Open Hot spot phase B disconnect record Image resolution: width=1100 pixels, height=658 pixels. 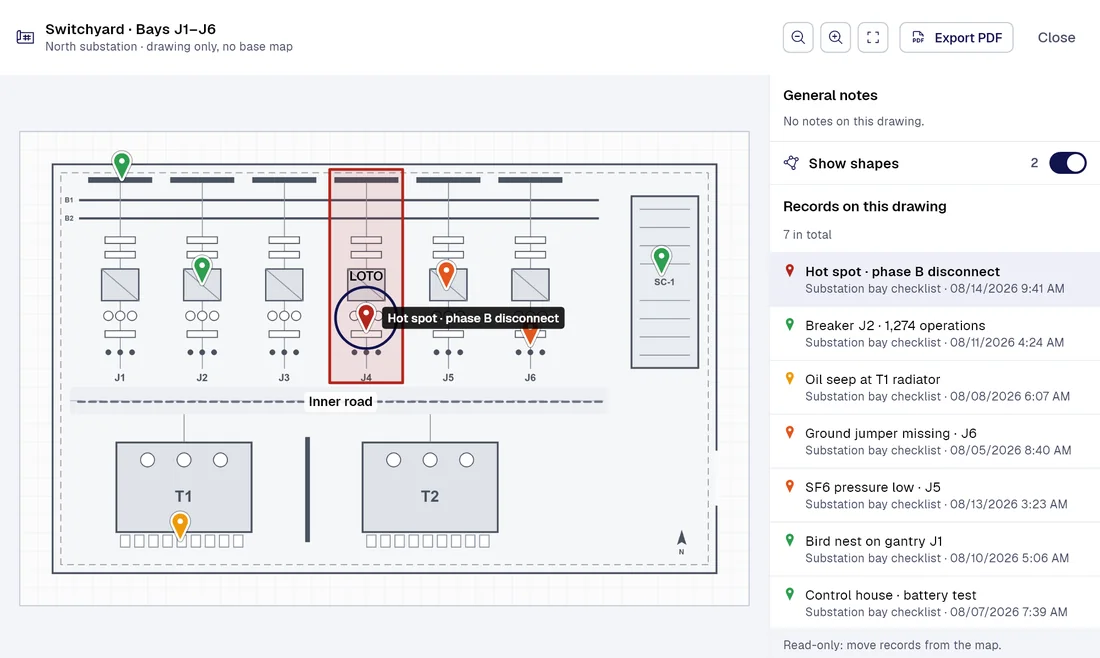934,279
